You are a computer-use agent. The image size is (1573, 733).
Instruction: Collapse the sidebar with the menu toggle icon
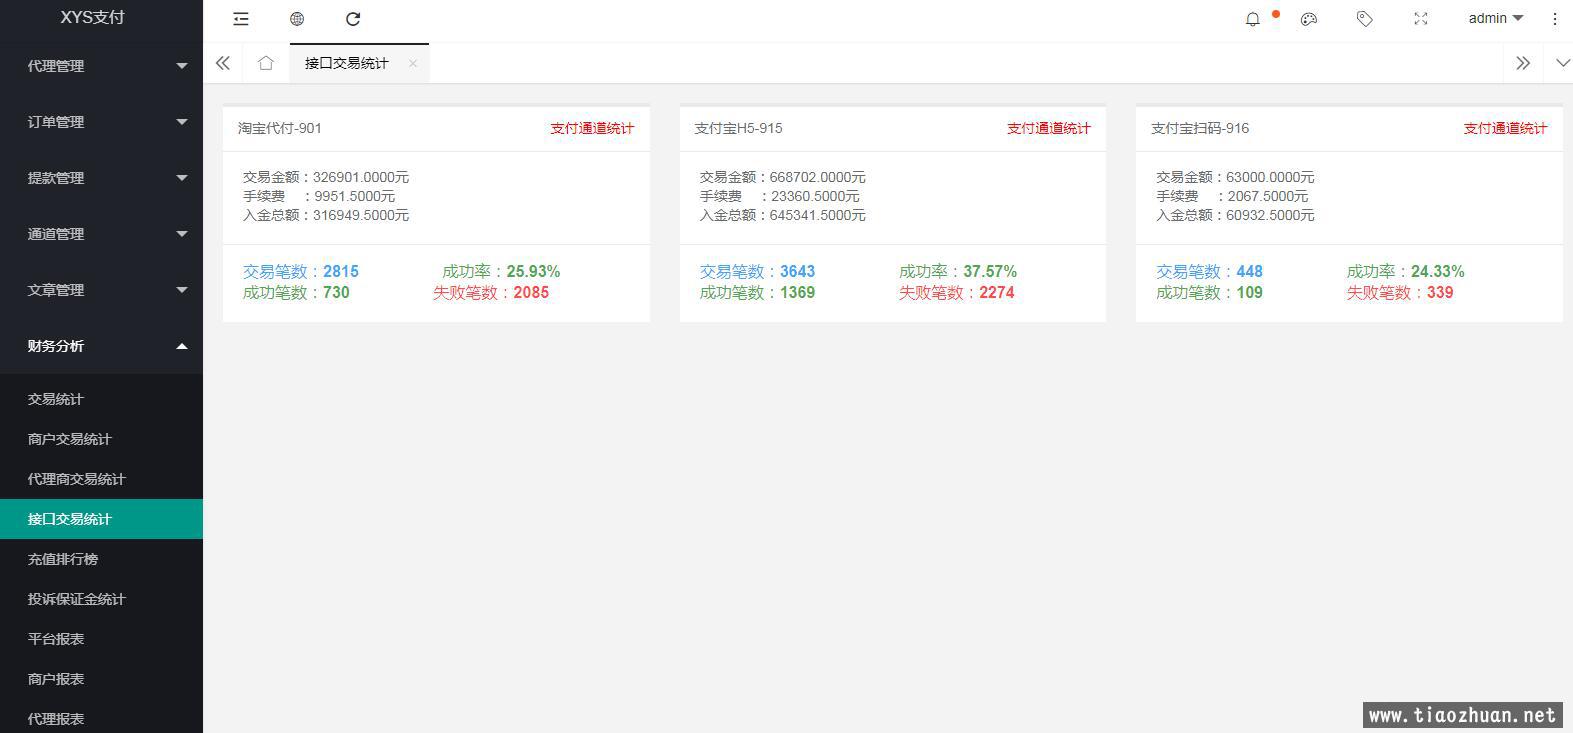(x=241, y=19)
